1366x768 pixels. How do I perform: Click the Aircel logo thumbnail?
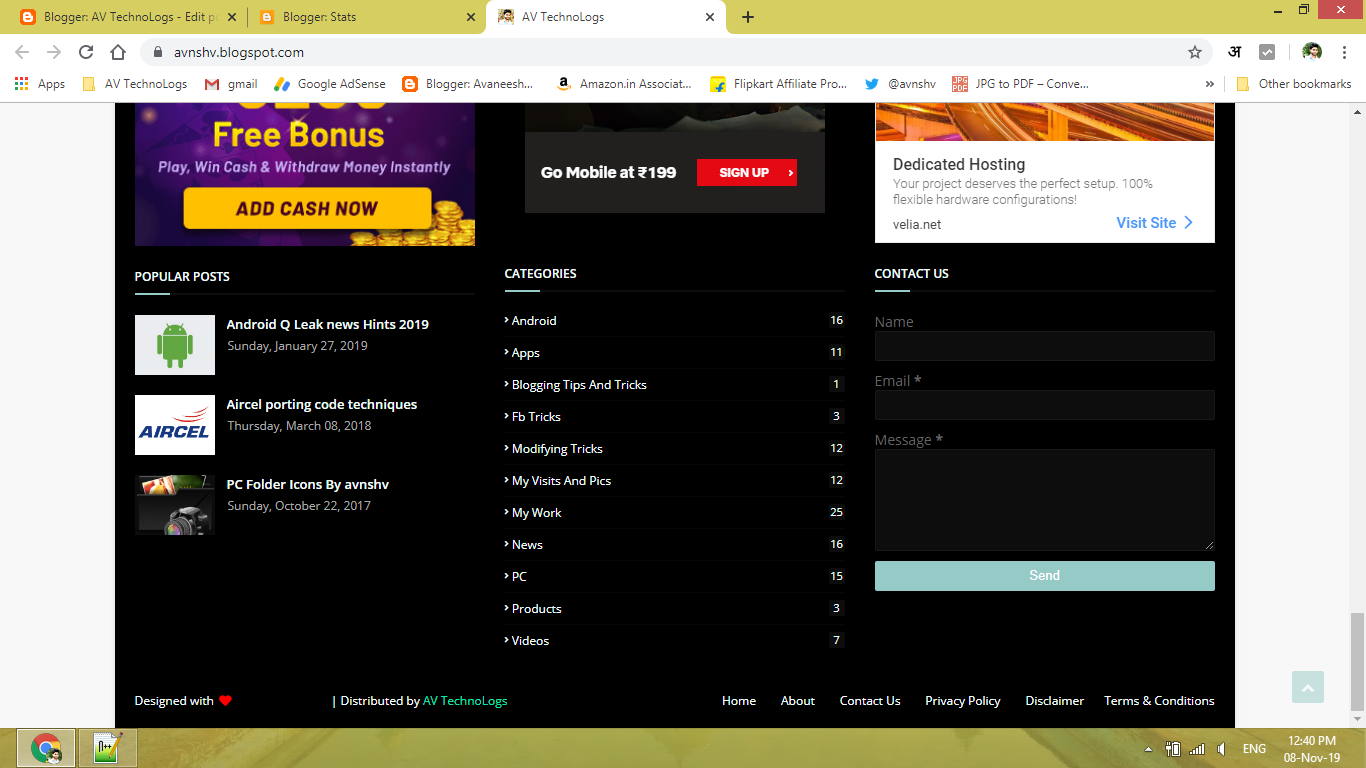coord(175,425)
